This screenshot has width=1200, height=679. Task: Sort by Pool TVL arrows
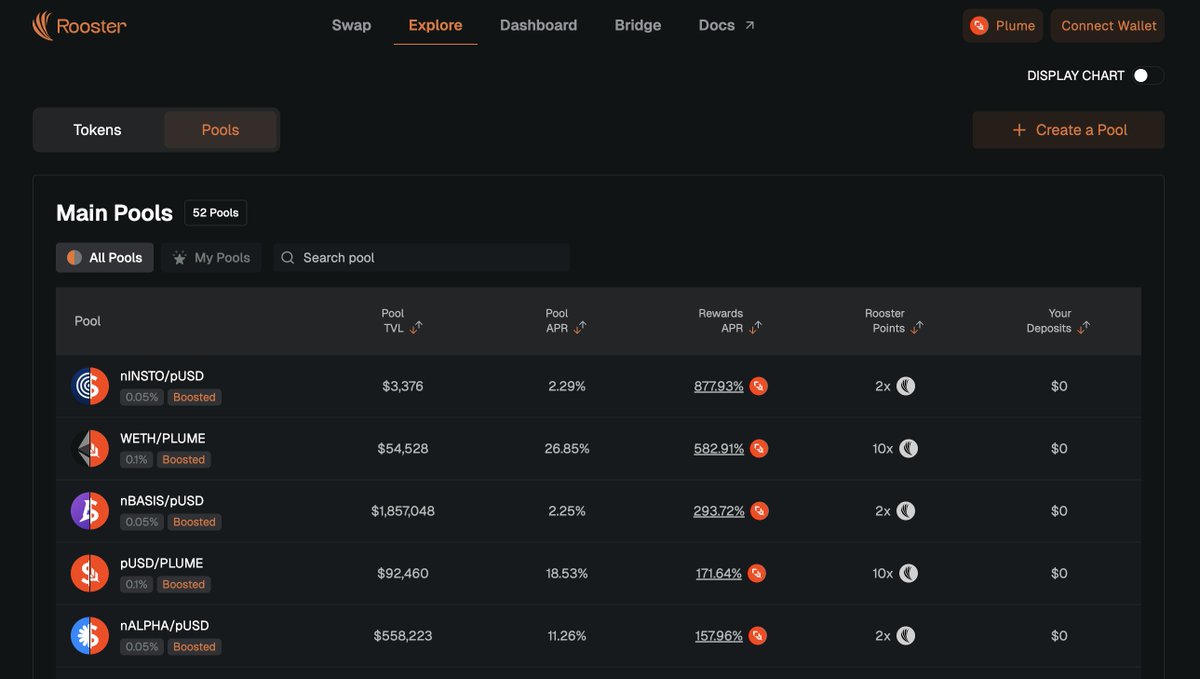[x=416, y=327]
